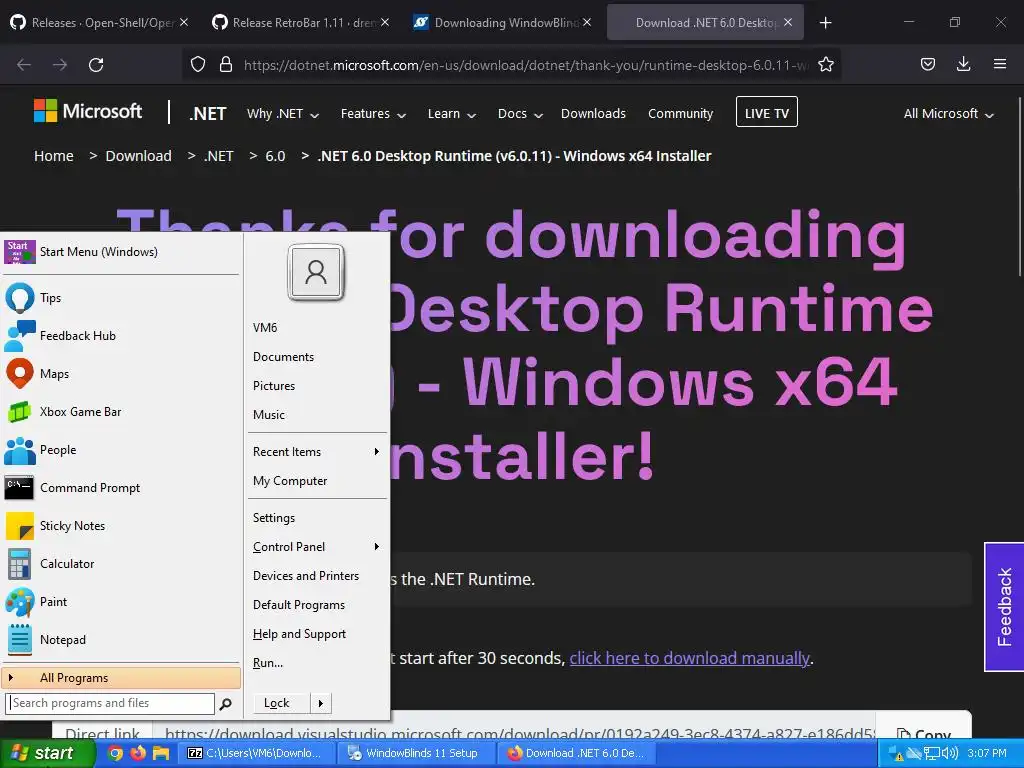This screenshot has height=768, width=1024.
Task: Focus the Search programs and files box
Action: 110,703
